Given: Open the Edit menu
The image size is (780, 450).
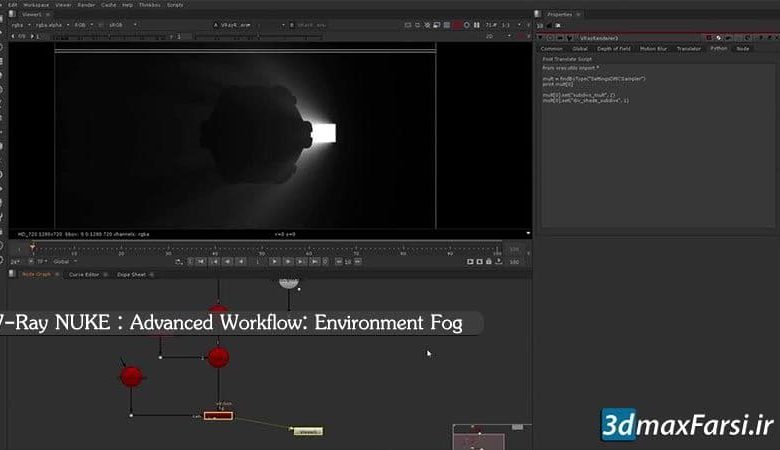Looking at the screenshot, I should click(13, 4).
